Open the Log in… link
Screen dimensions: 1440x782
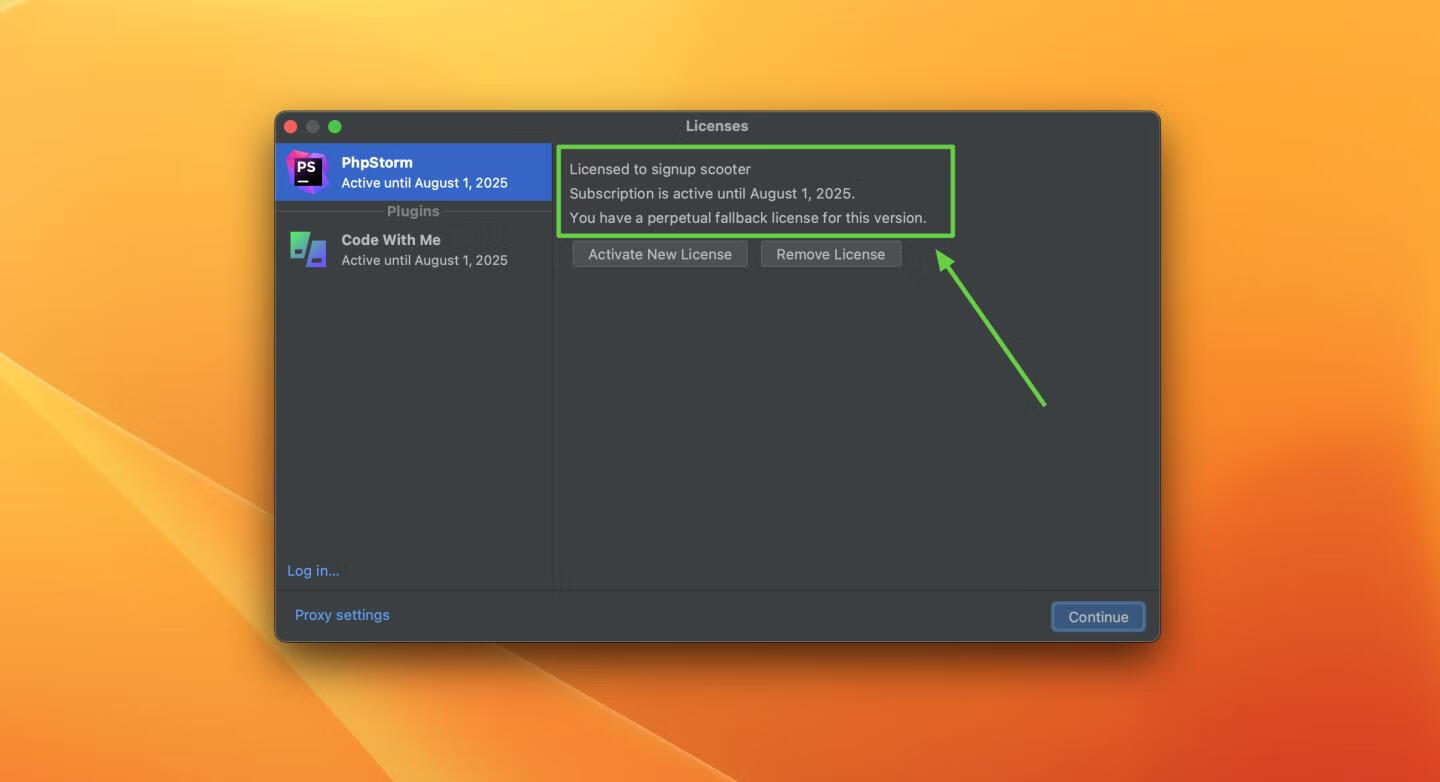[x=313, y=570]
